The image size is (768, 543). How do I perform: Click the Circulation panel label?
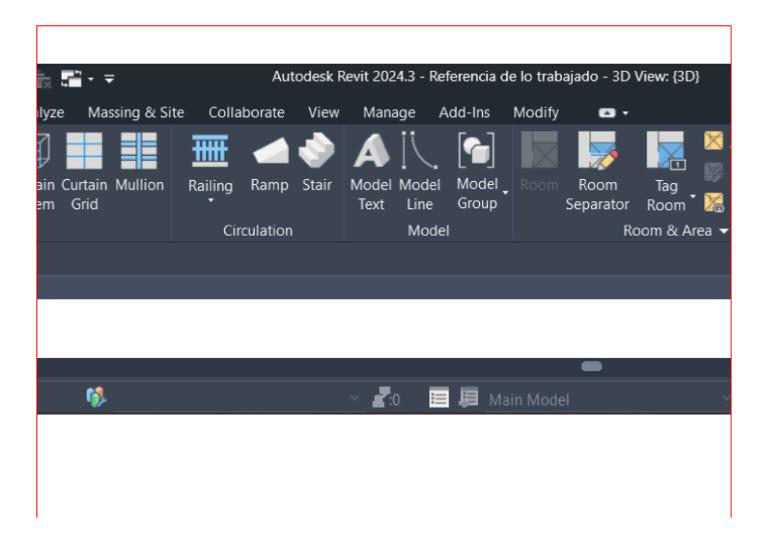pyautogui.click(x=258, y=231)
